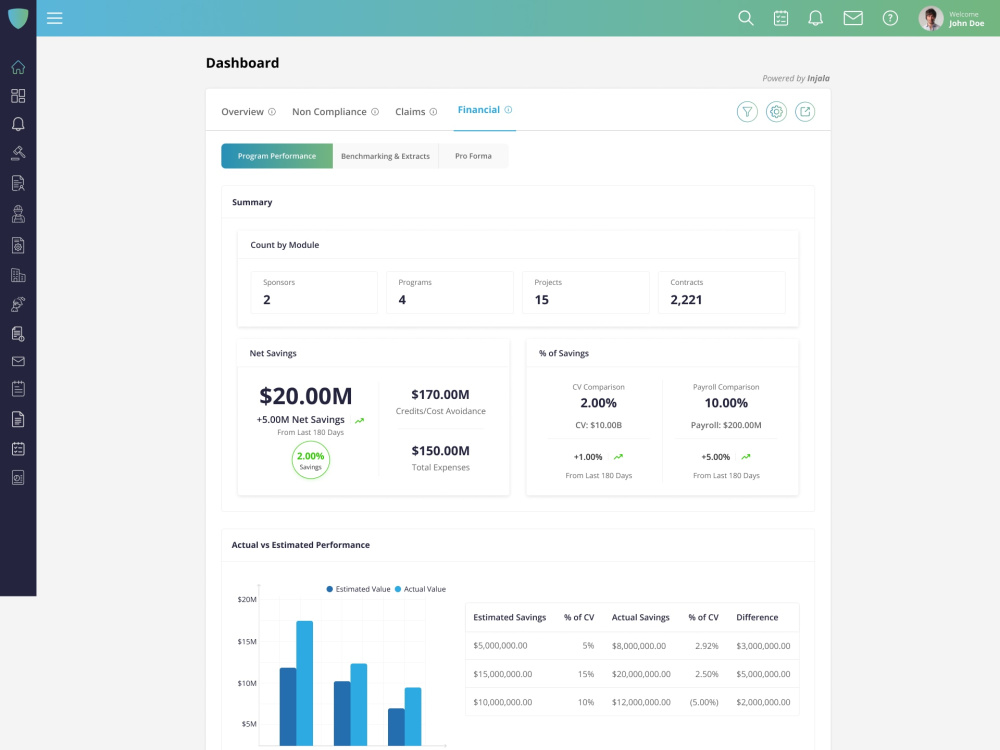Toggle Estimated Value legend item
The image size is (1000, 750).
tap(358, 589)
